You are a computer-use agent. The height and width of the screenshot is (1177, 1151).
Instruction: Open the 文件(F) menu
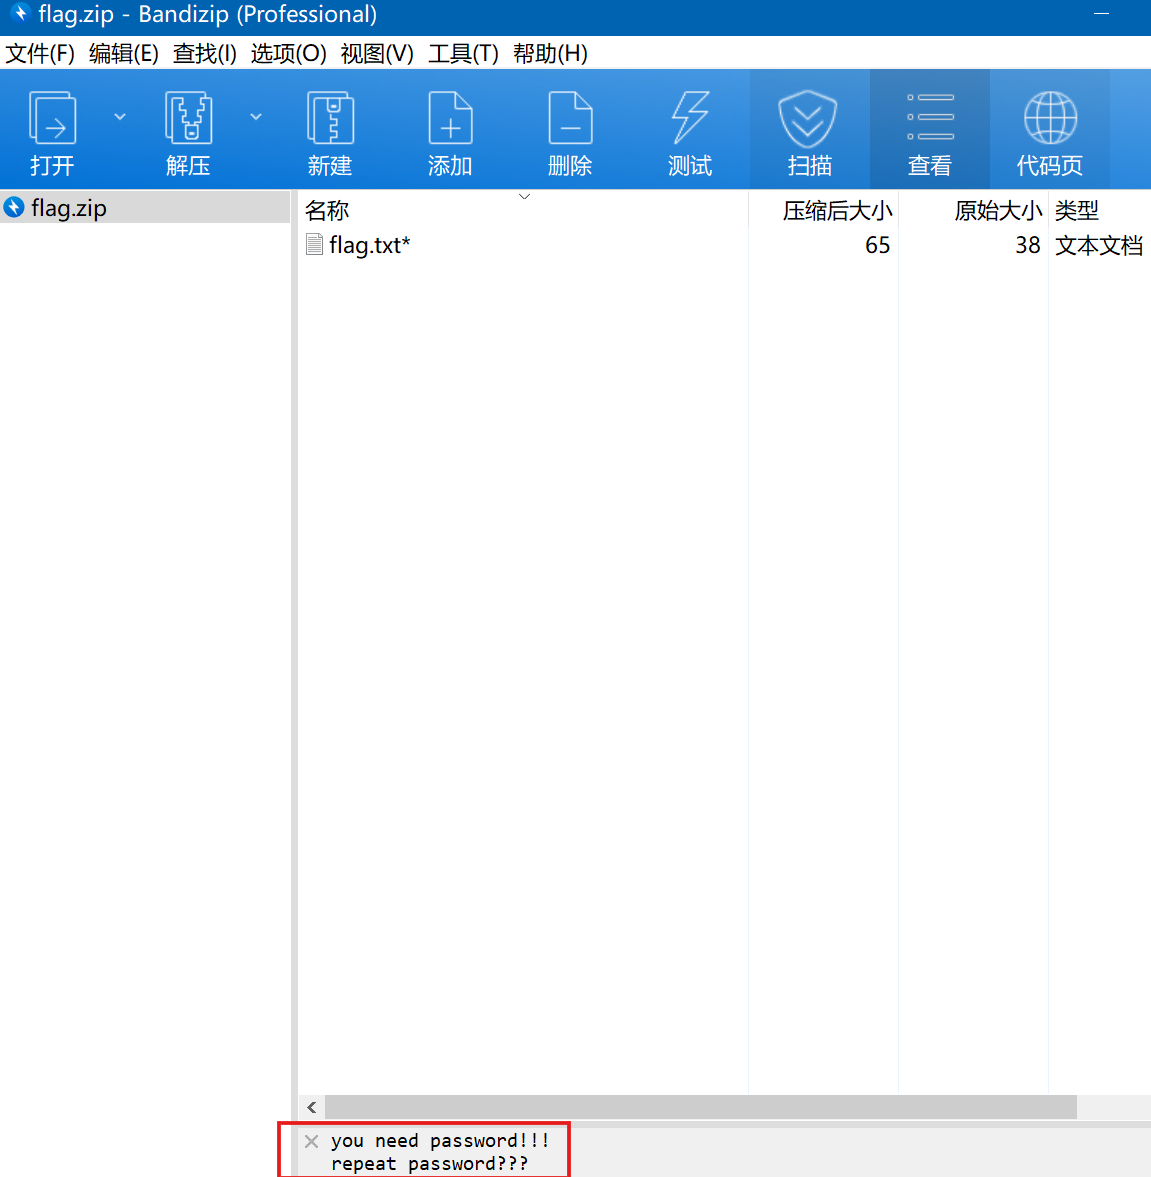pos(40,54)
